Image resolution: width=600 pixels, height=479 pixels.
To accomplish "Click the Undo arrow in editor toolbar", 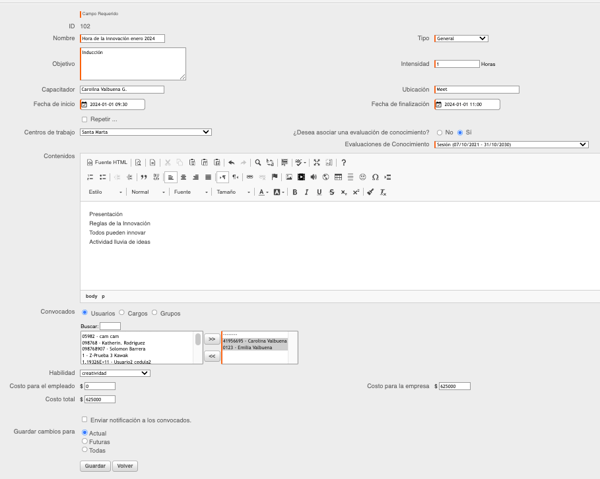I will point(231,162).
